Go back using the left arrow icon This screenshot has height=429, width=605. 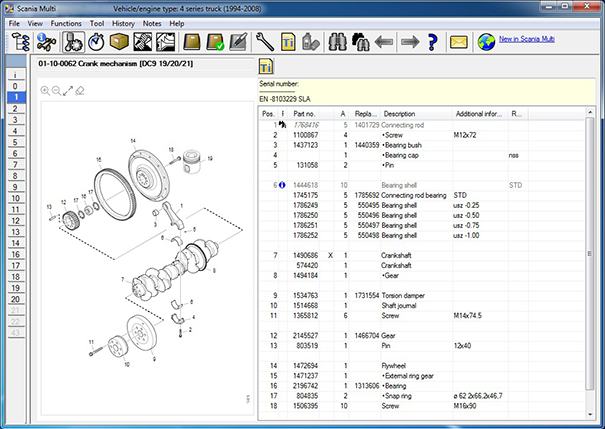(x=384, y=42)
